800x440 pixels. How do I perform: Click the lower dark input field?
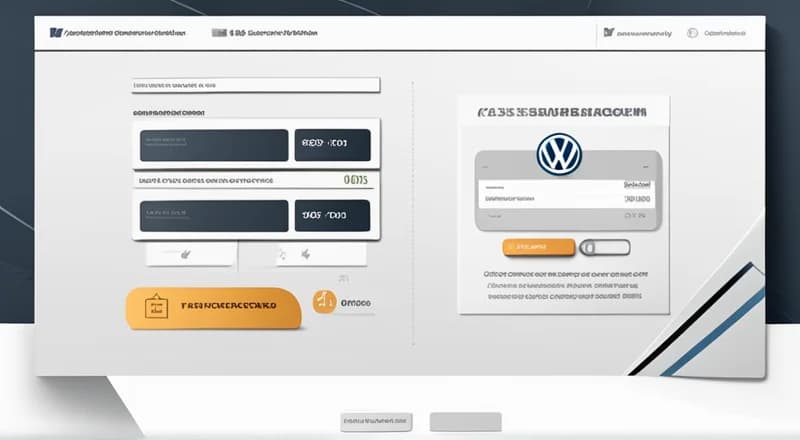214,215
